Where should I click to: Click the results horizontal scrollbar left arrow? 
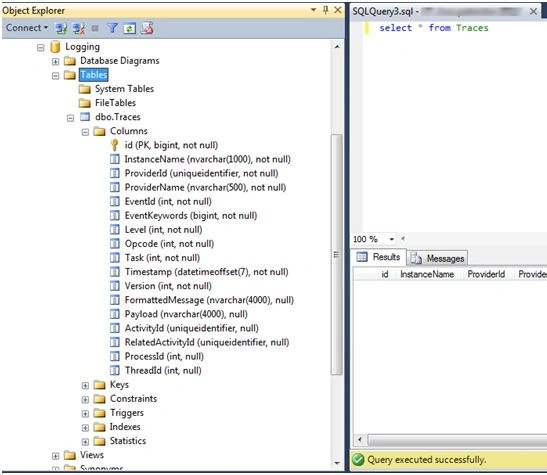360,439
